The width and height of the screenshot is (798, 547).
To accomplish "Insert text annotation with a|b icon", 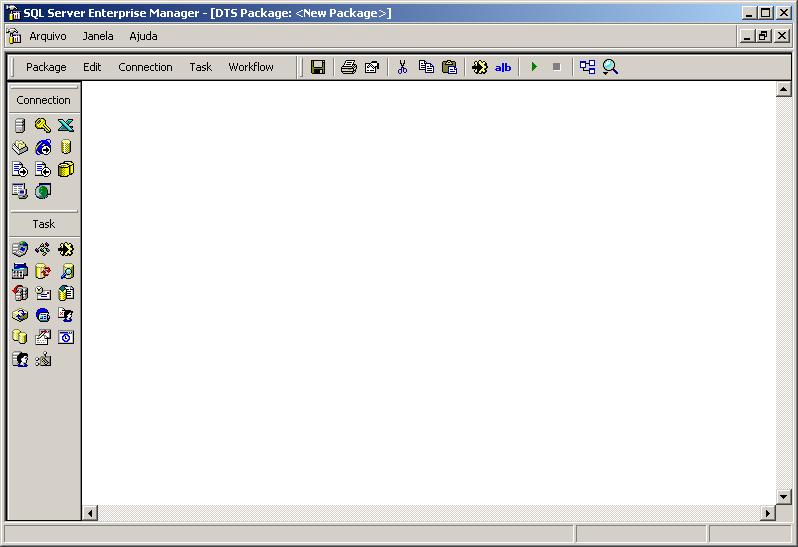I will (x=503, y=67).
